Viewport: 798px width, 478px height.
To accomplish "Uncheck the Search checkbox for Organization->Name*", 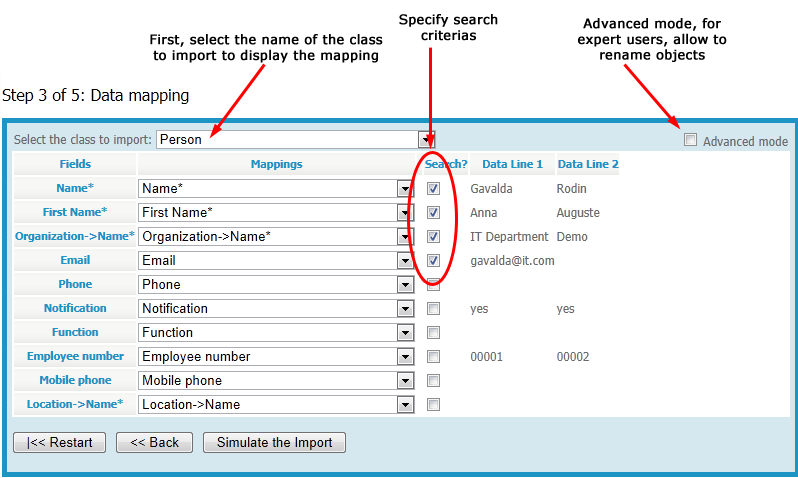I will click(433, 237).
